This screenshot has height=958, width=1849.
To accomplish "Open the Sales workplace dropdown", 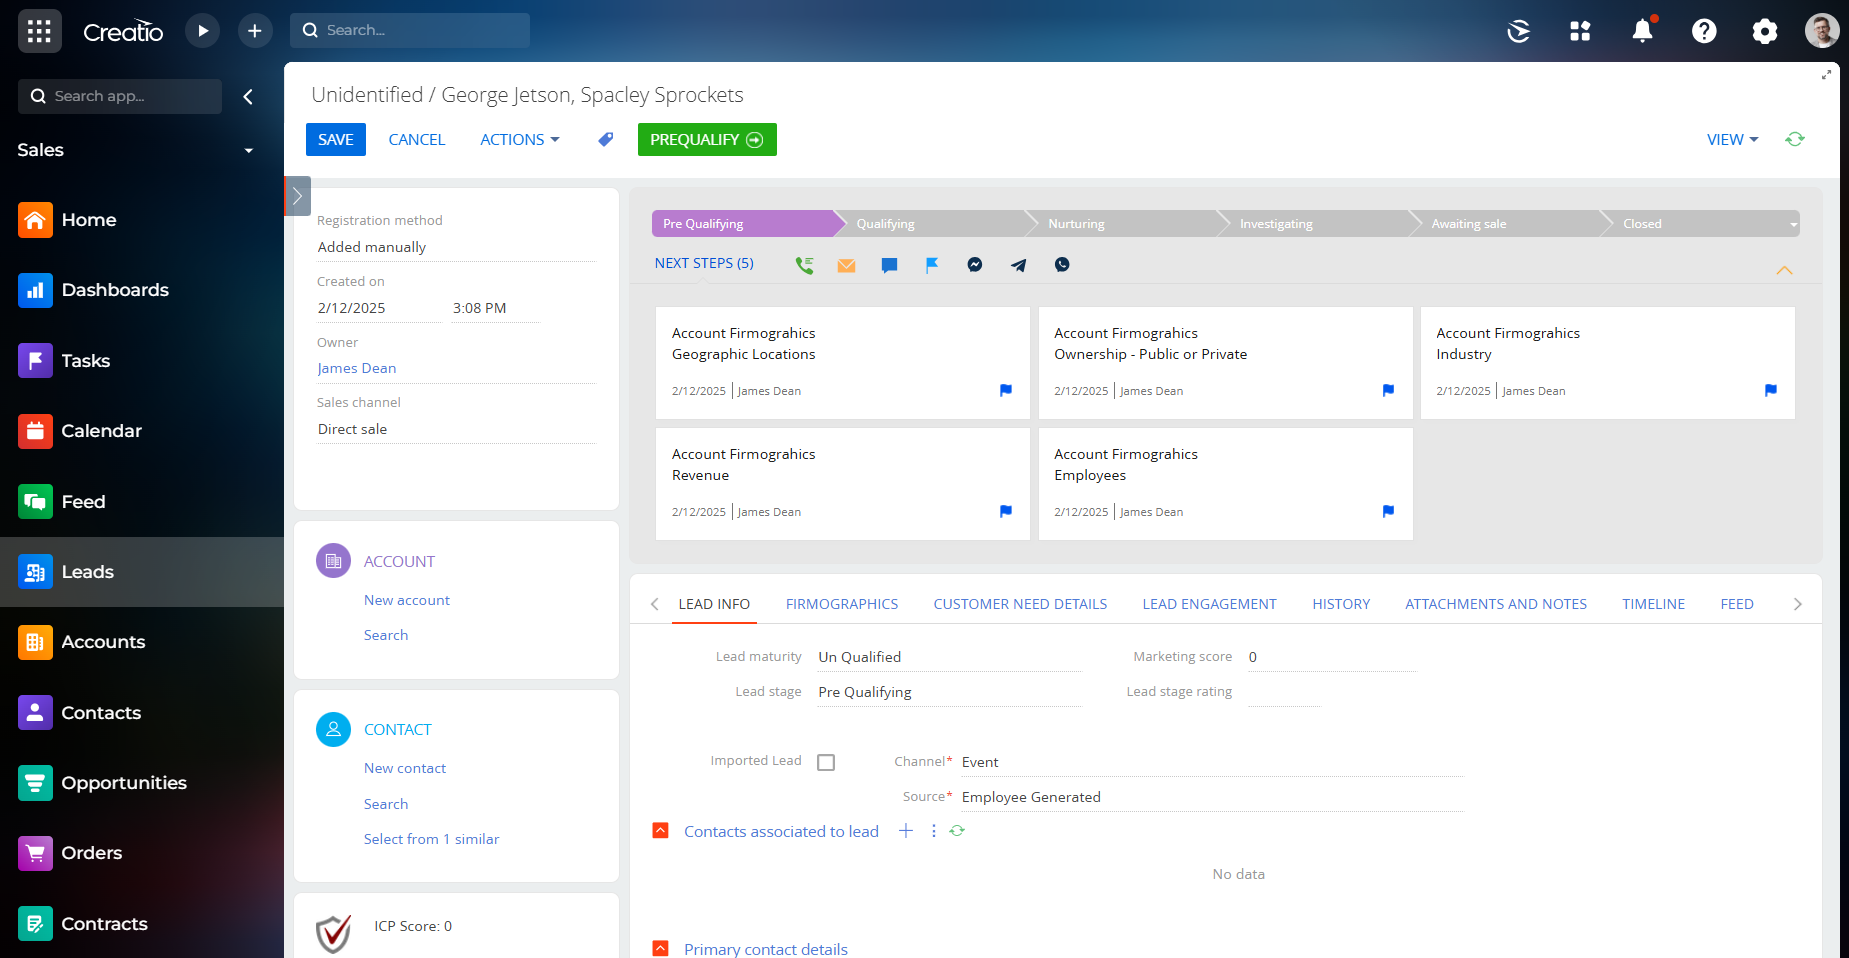I will tap(248, 151).
